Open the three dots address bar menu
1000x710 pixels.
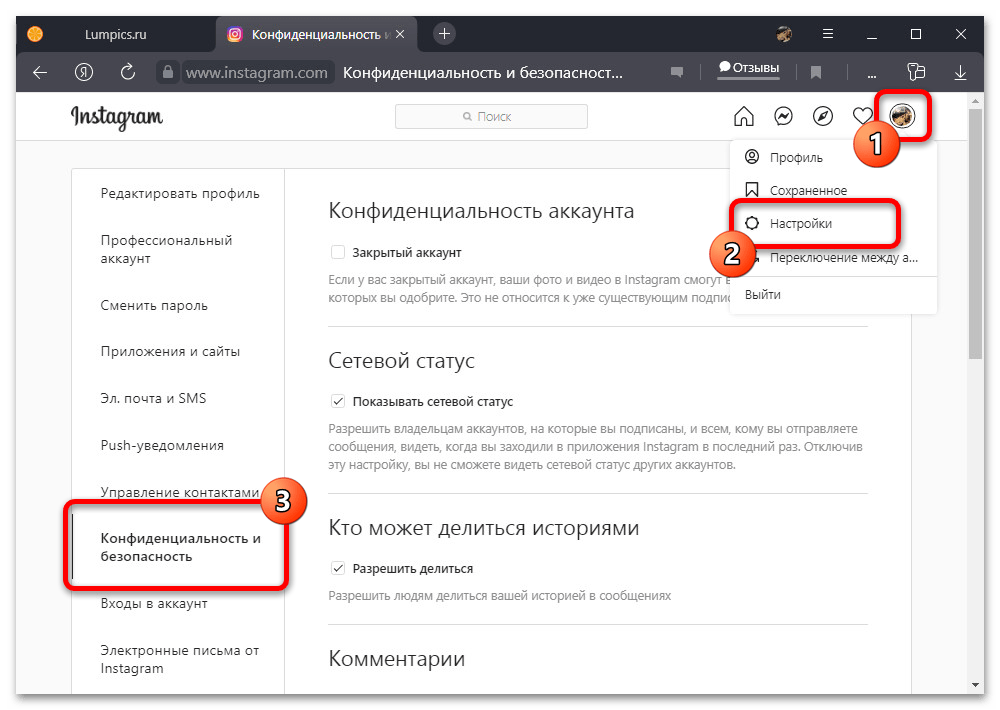tap(871, 75)
